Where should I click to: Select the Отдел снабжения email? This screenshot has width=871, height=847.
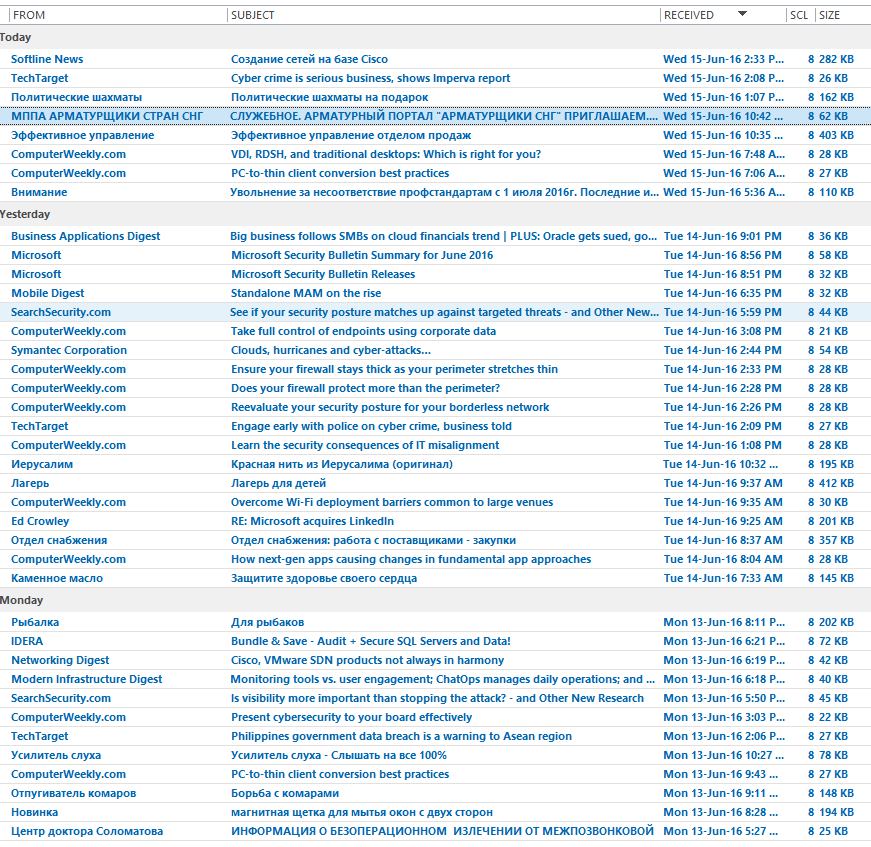tap(436, 540)
